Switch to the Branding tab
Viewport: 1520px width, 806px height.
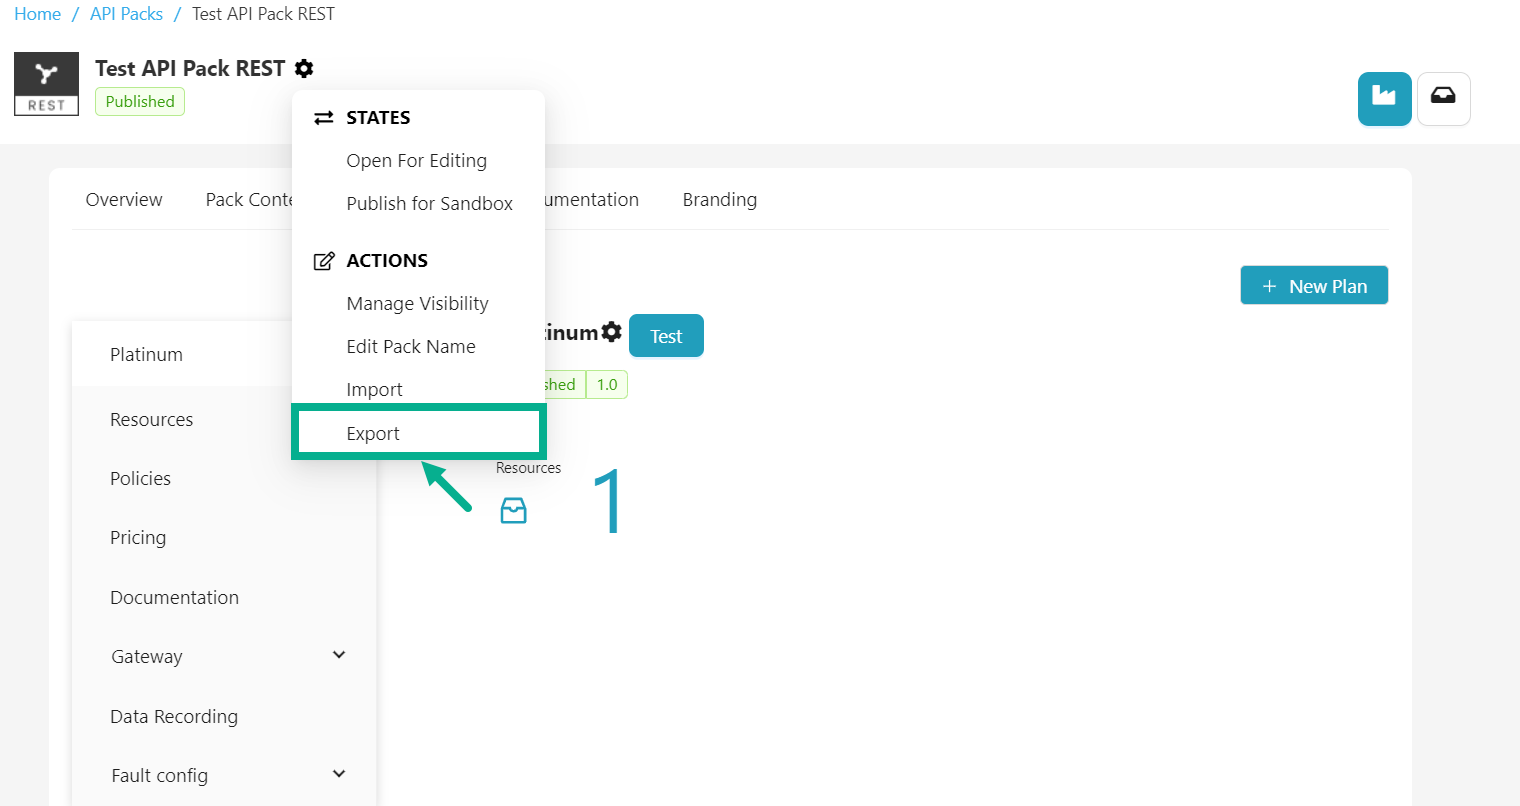[x=719, y=200]
